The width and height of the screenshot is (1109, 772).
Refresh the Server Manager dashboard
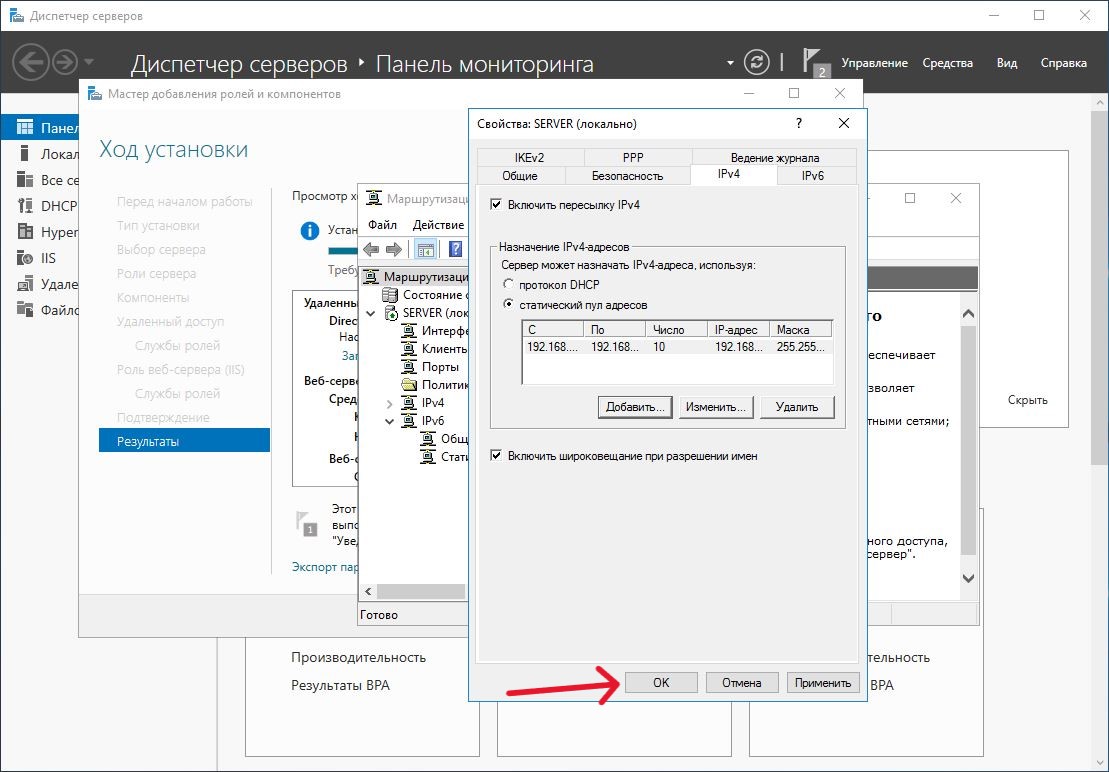pyautogui.click(x=760, y=62)
